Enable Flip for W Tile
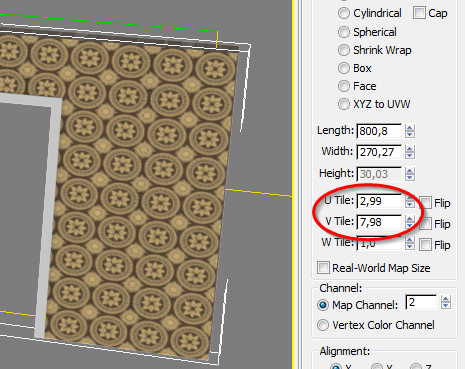Viewport: 465px width, 369px height. point(425,245)
